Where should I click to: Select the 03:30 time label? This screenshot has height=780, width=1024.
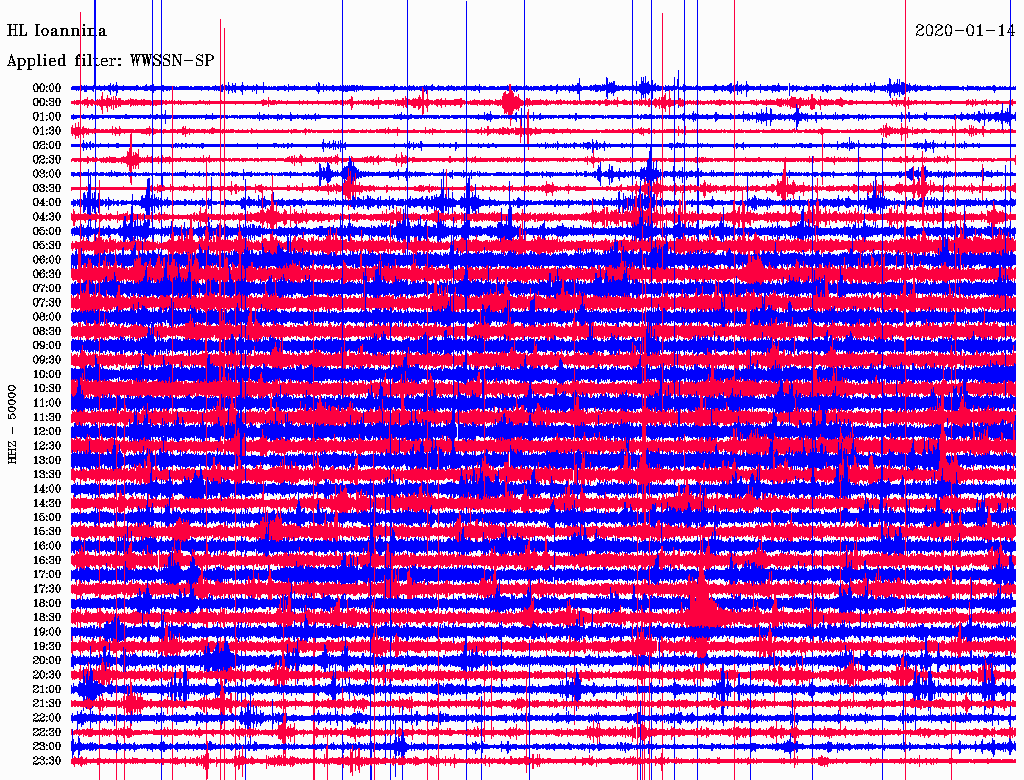coord(46,188)
